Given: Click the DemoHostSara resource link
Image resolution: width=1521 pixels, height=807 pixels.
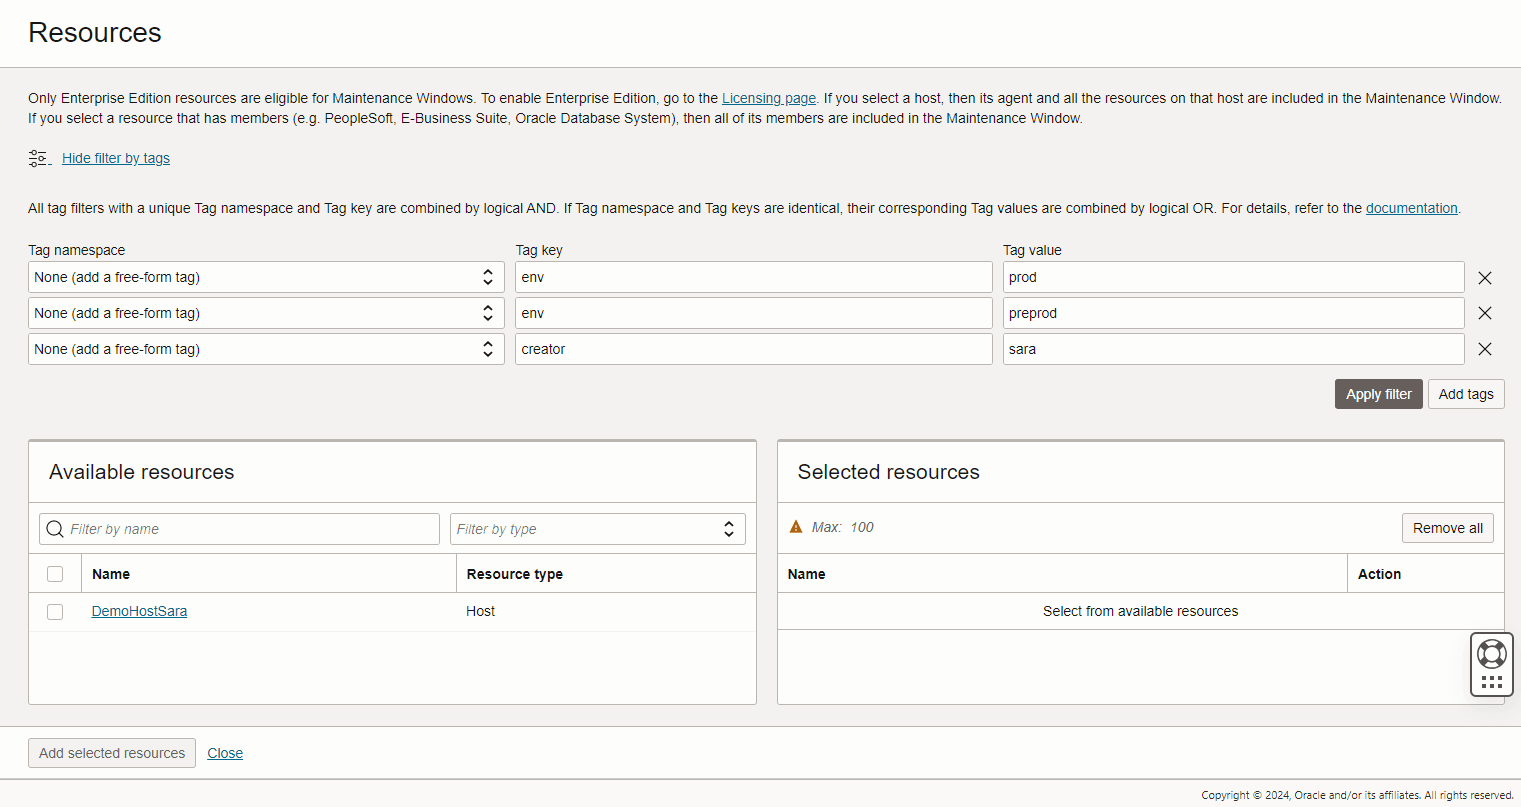Looking at the screenshot, I should click(x=139, y=611).
